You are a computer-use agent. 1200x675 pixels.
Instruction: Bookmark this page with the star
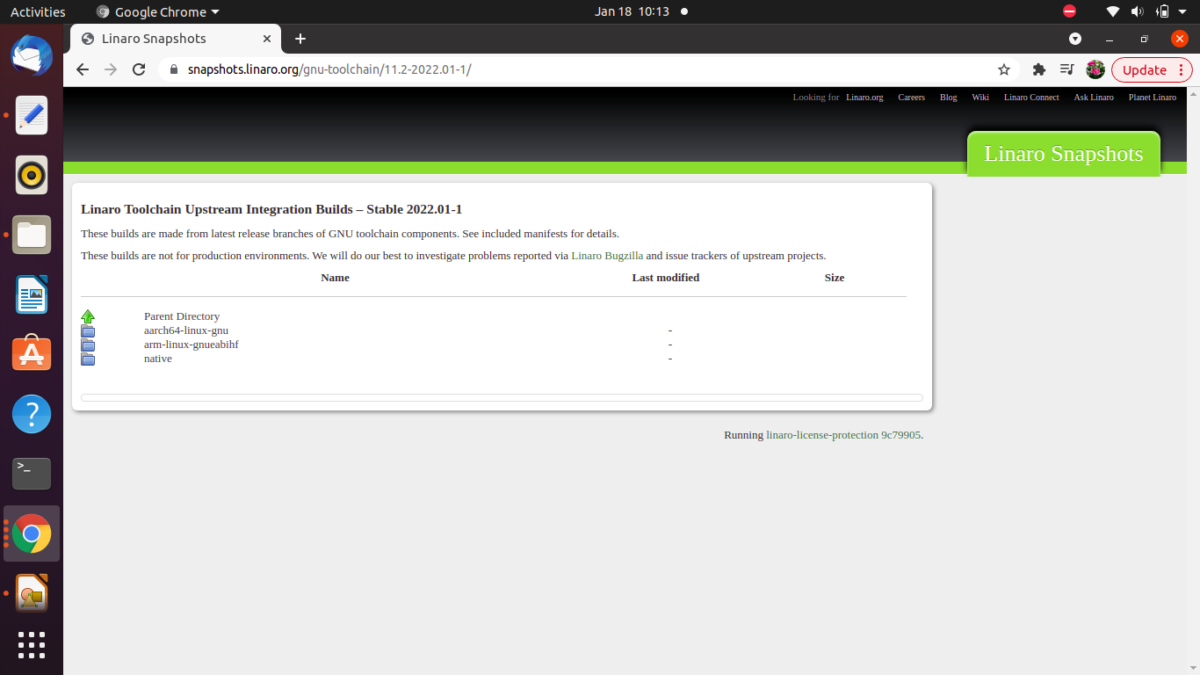pyautogui.click(x=1004, y=70)
